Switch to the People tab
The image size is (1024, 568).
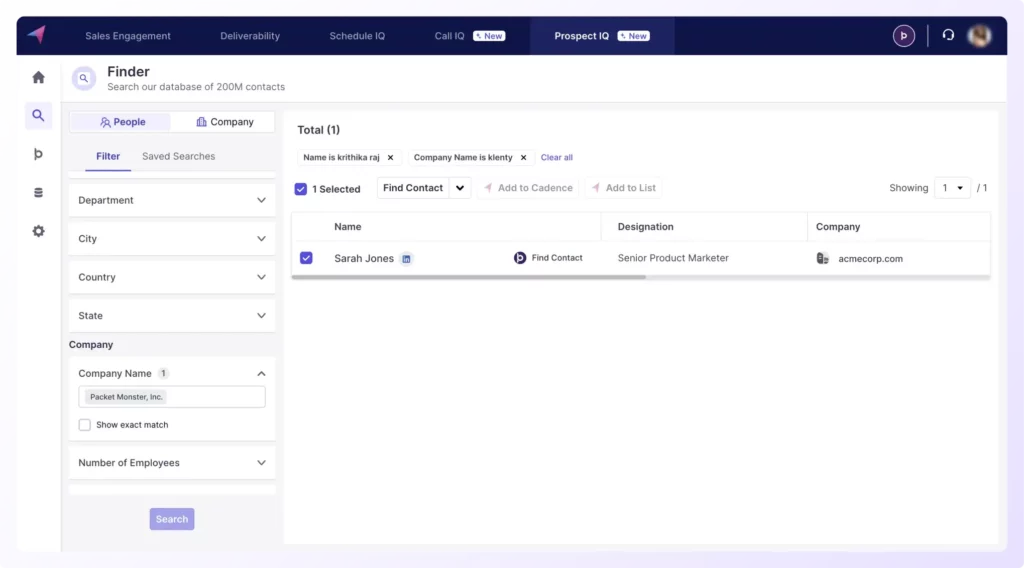point(121,122)
